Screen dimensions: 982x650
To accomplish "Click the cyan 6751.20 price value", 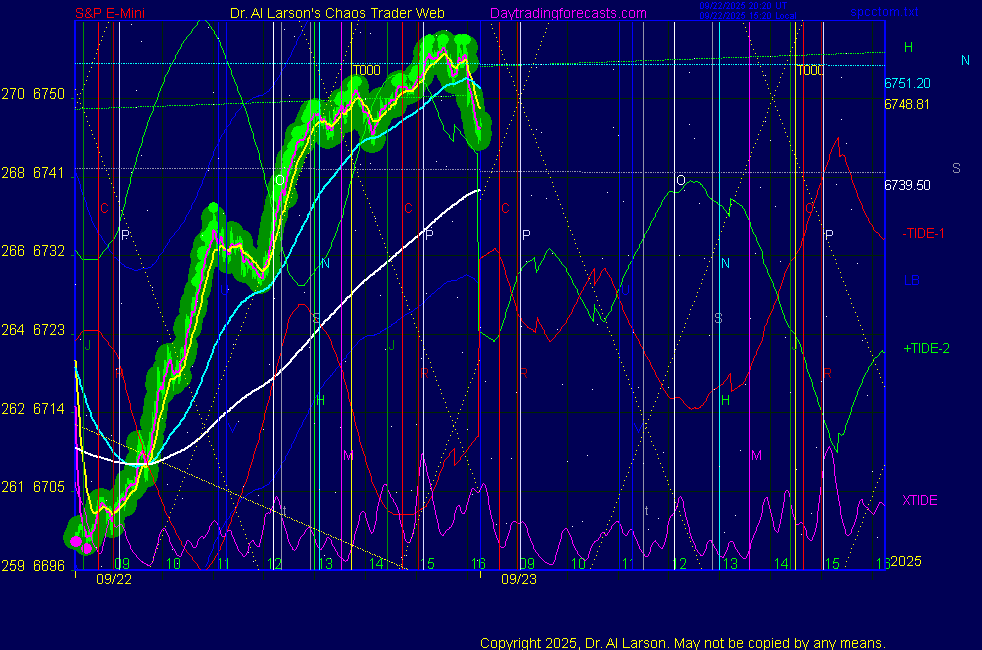I will tap(907, 84).
